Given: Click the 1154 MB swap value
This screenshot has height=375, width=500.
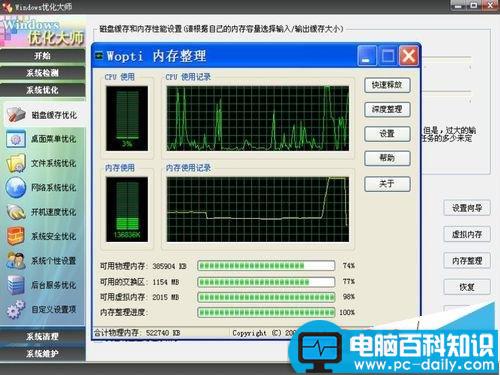Looking at the screenshot, I should coord(166,282).
